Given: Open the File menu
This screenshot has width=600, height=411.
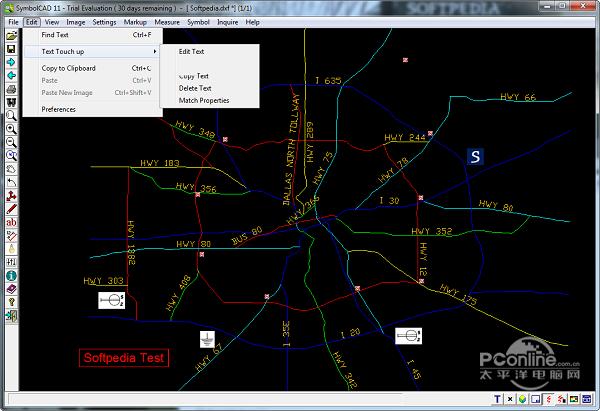Looking at the screenshot, I should (x=13, y=22).
